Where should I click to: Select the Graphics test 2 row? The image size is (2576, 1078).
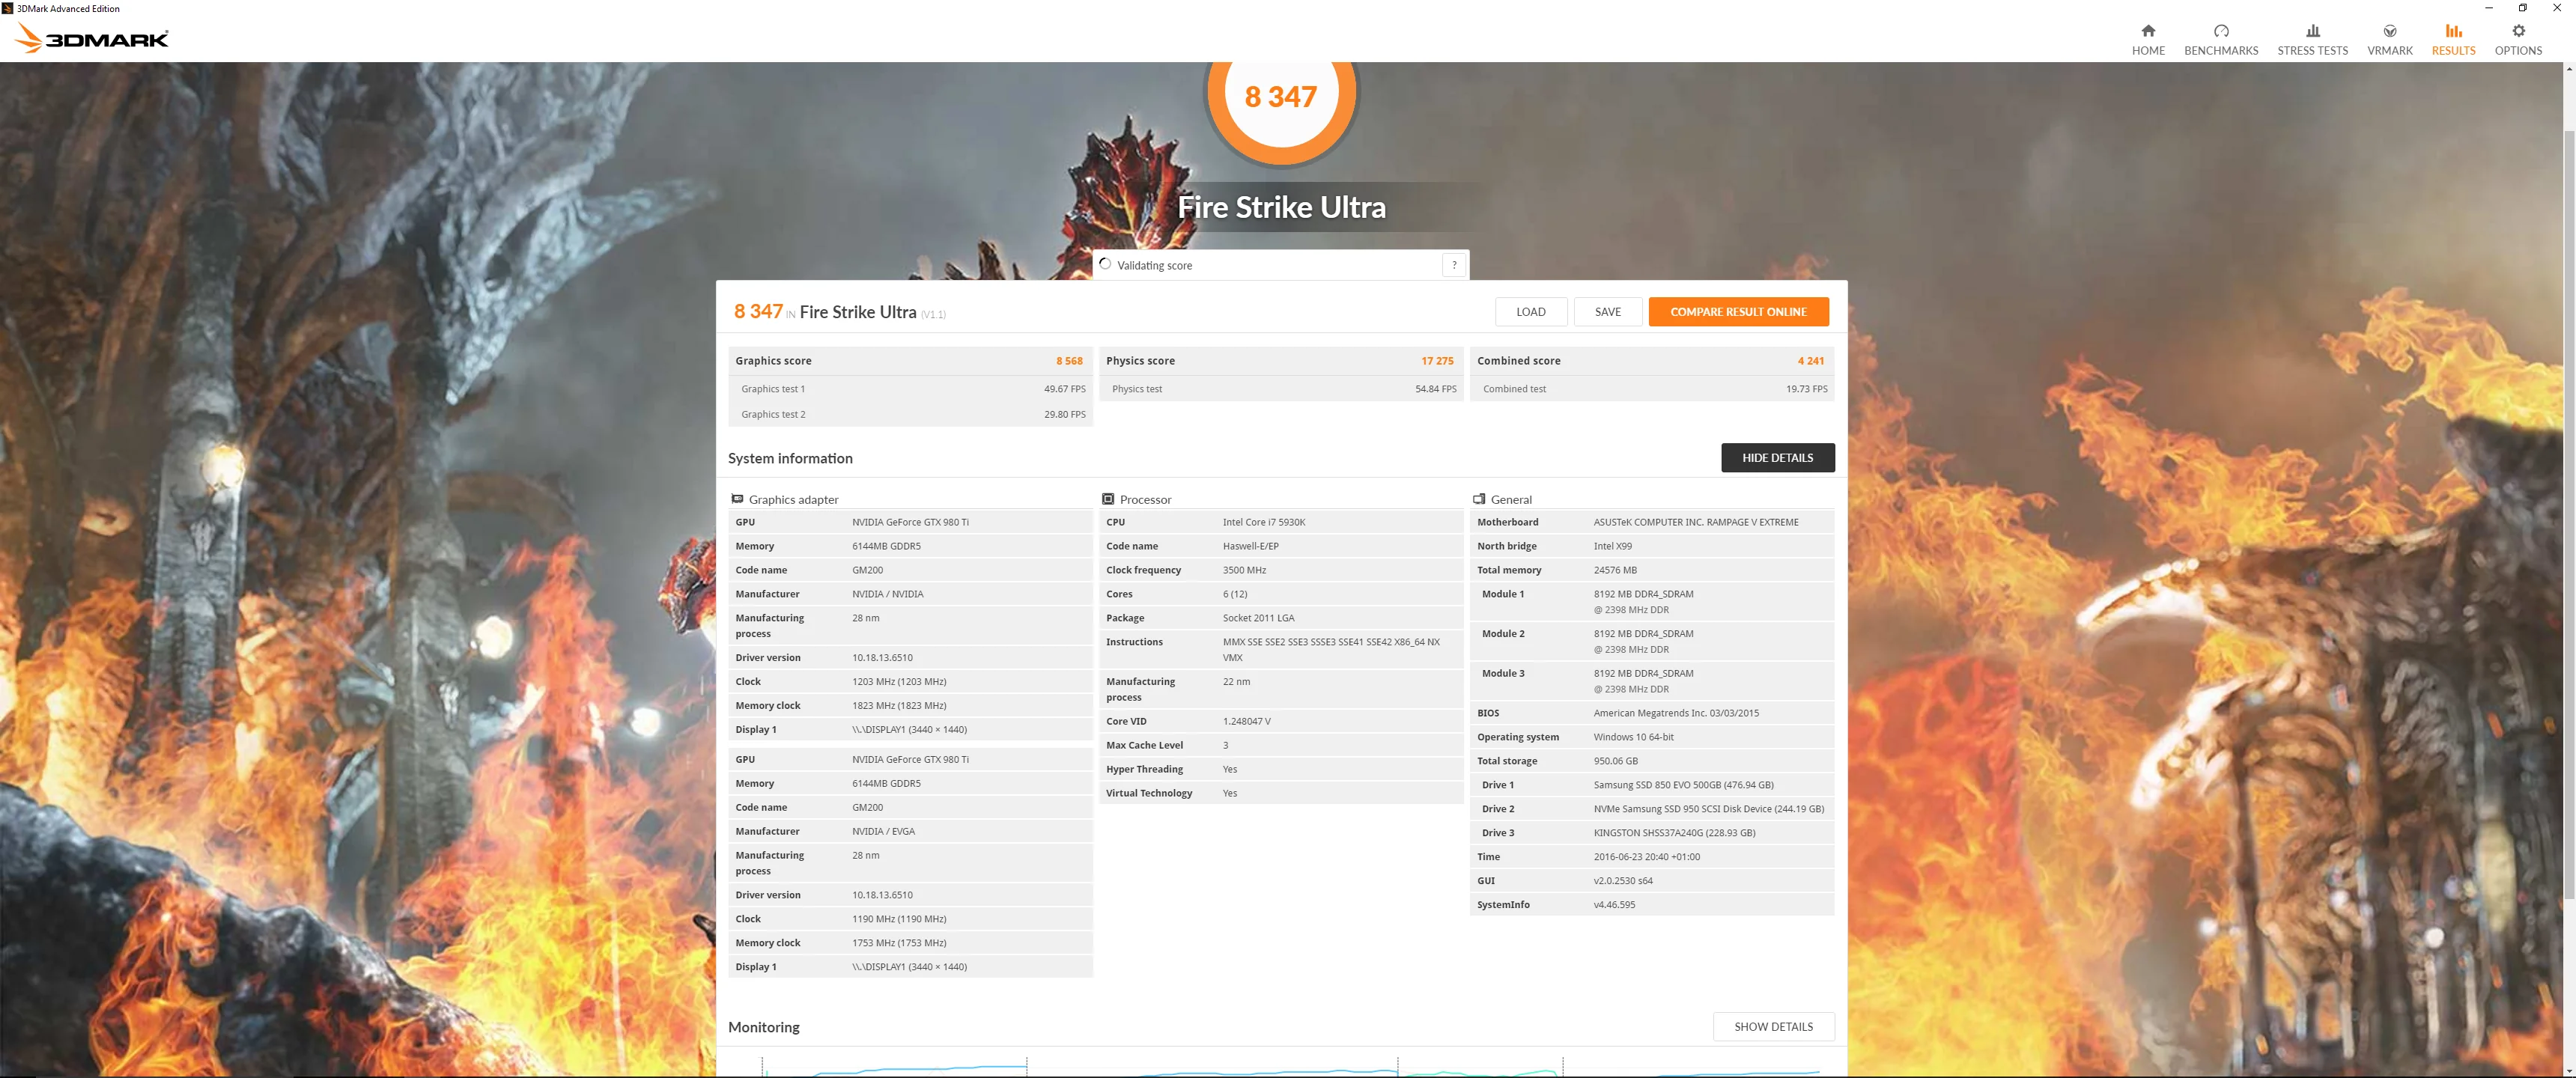[910, 414]
